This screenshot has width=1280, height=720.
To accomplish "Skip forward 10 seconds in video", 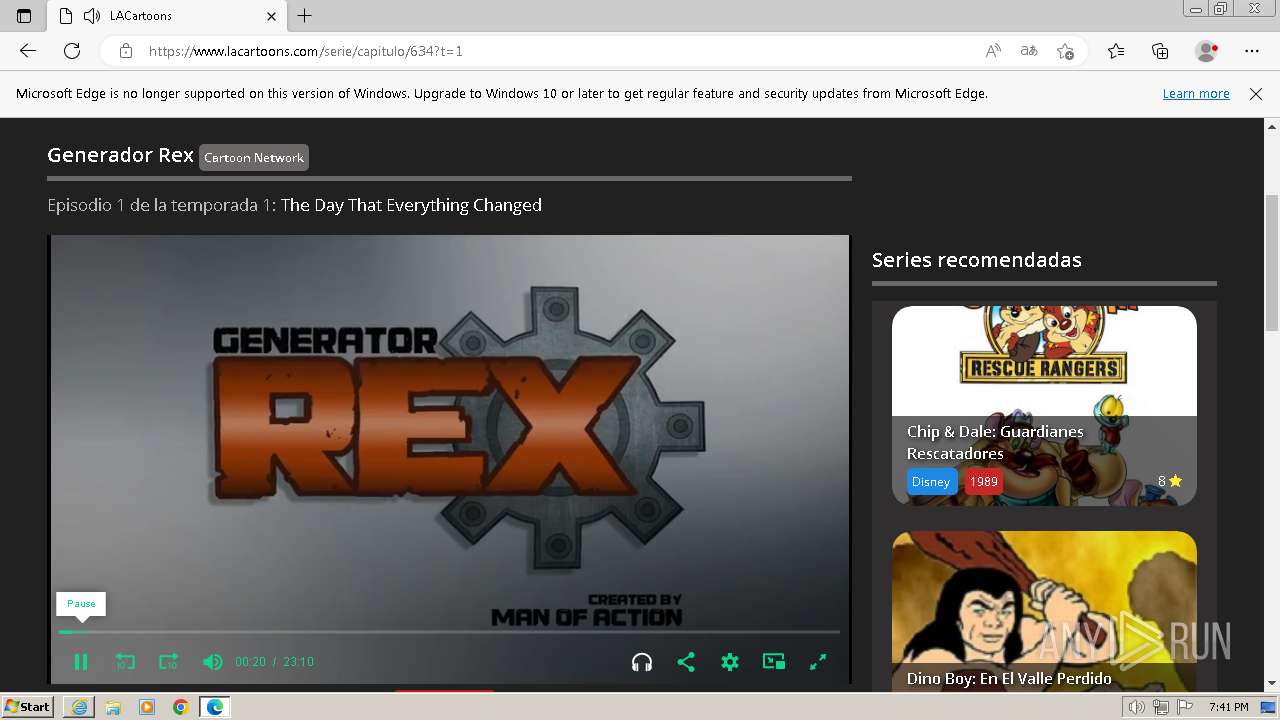I will coord(168,662).
